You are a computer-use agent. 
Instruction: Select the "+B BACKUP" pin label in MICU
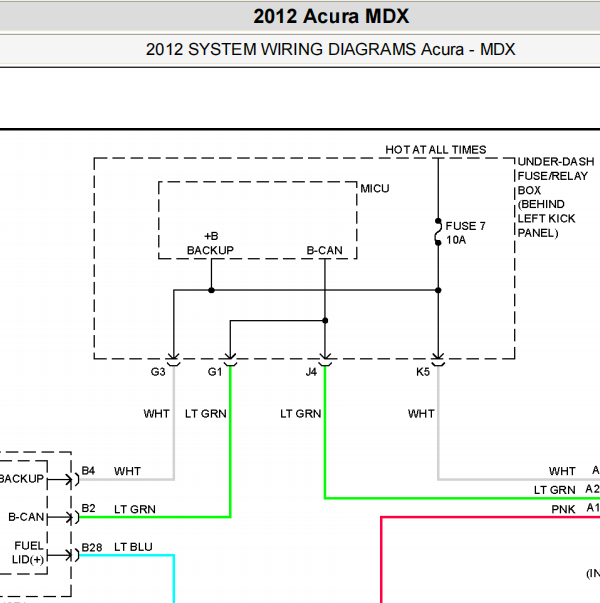210,243
